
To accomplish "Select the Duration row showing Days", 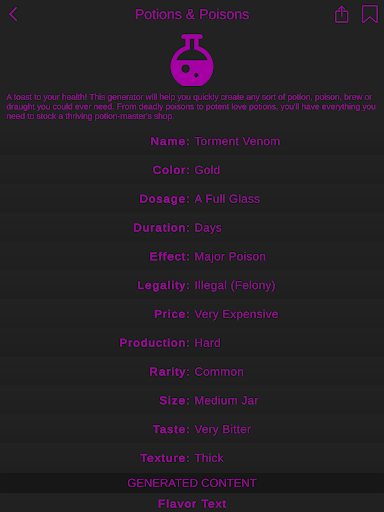I will click(192, 228).
